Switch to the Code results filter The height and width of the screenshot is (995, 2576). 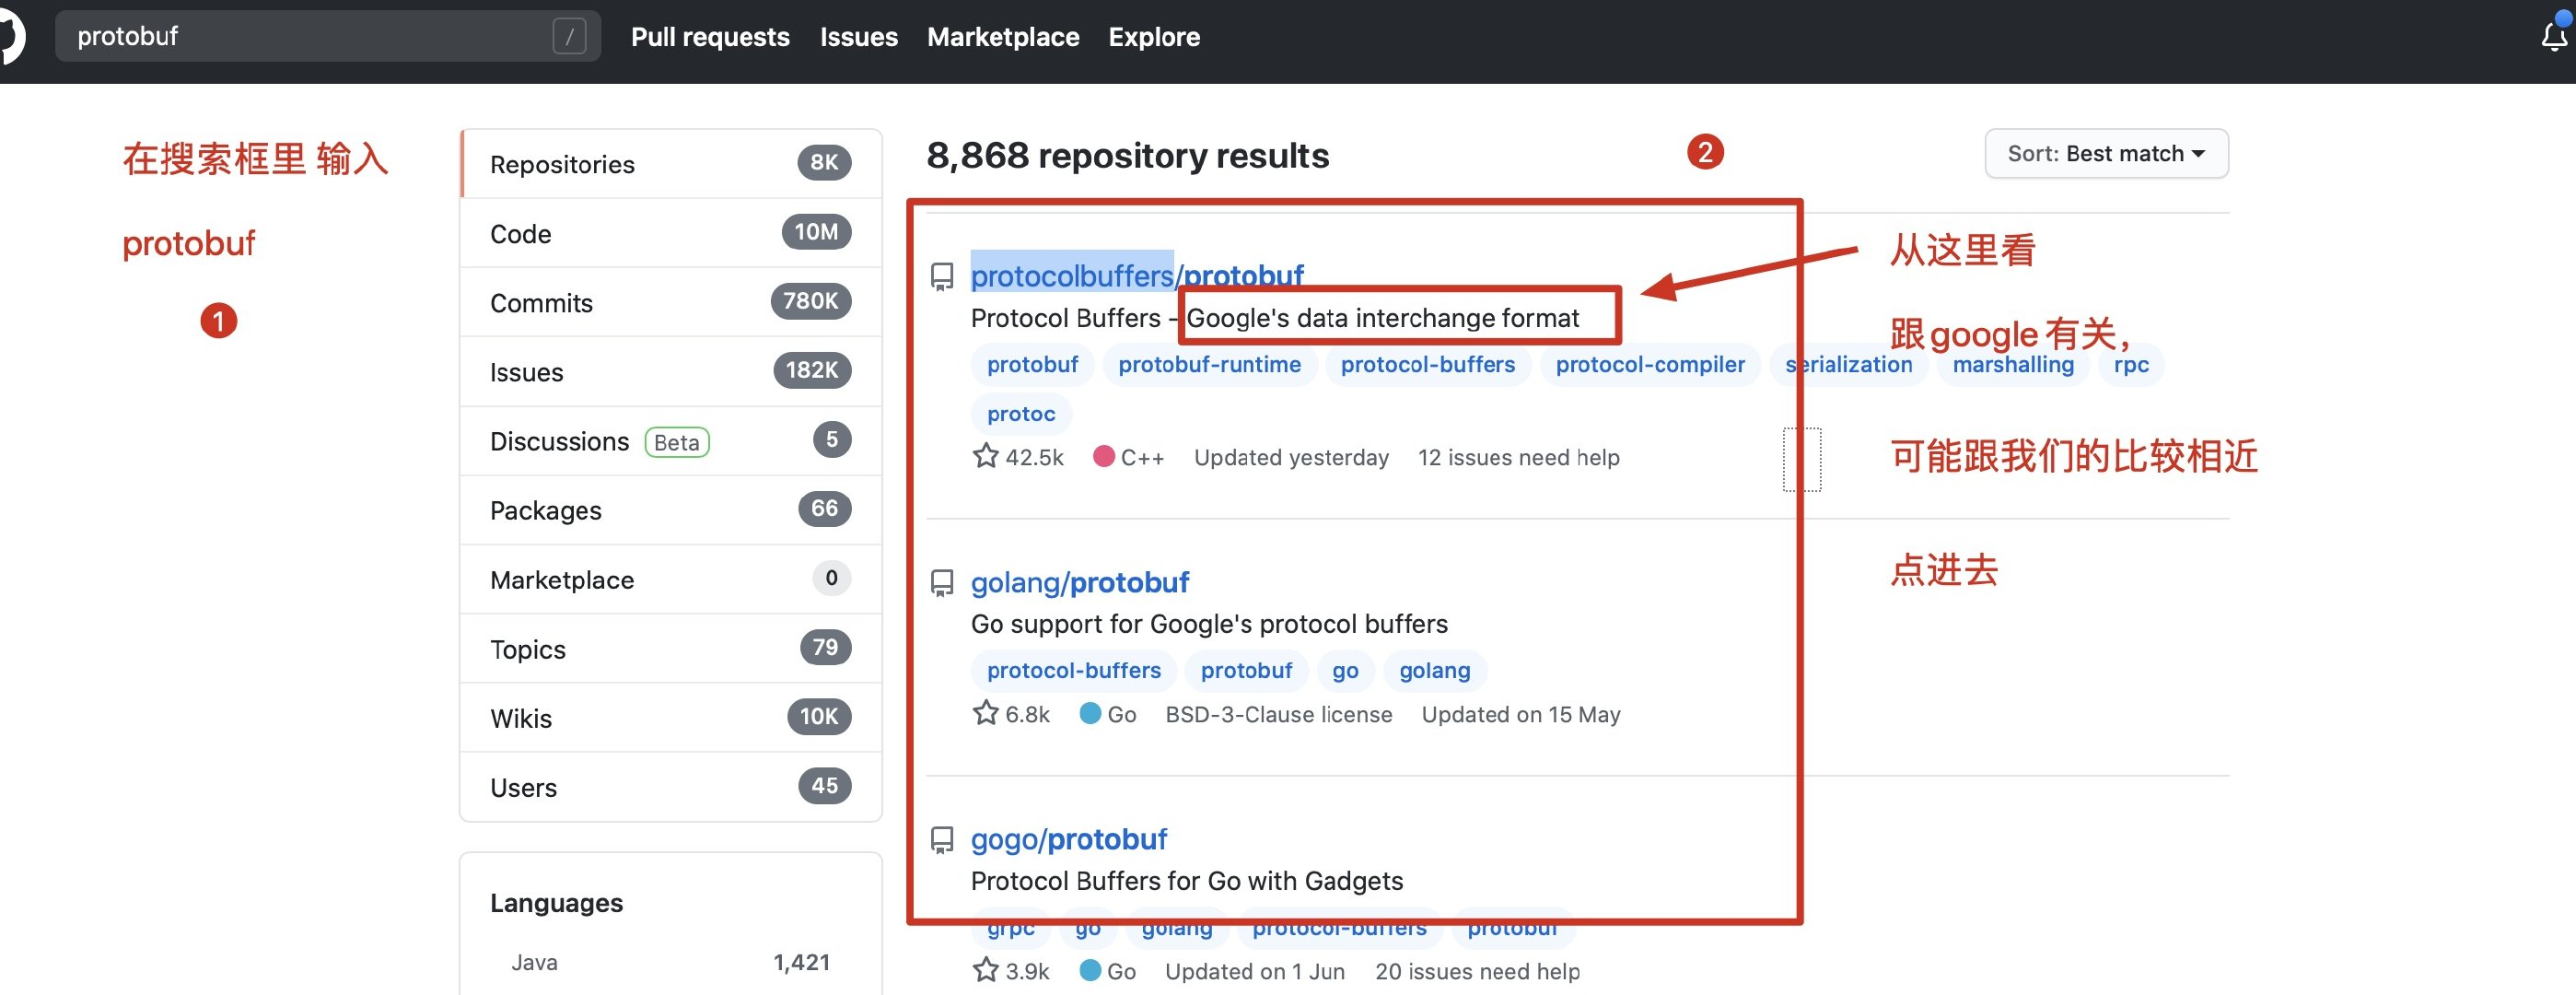point(520,233)
